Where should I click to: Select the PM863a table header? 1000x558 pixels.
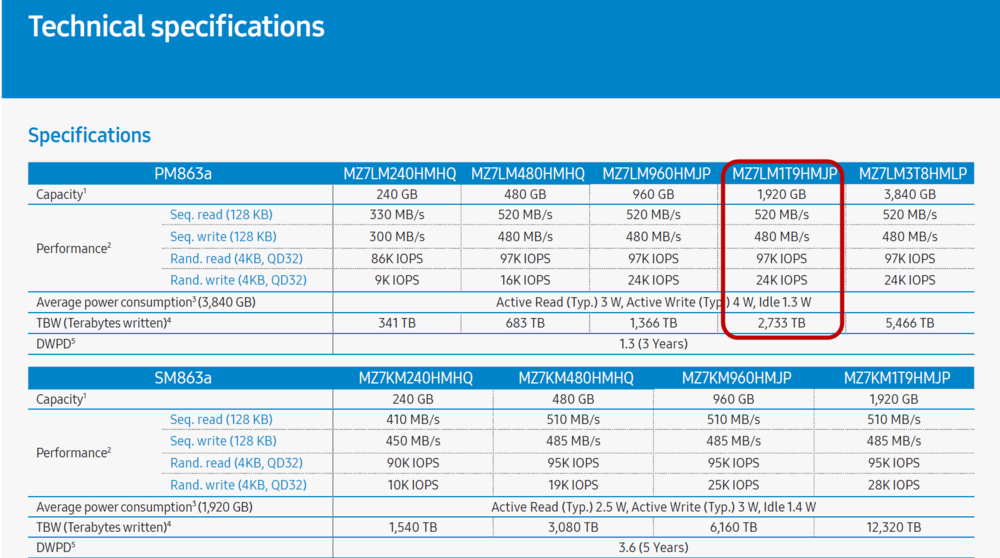181,174
